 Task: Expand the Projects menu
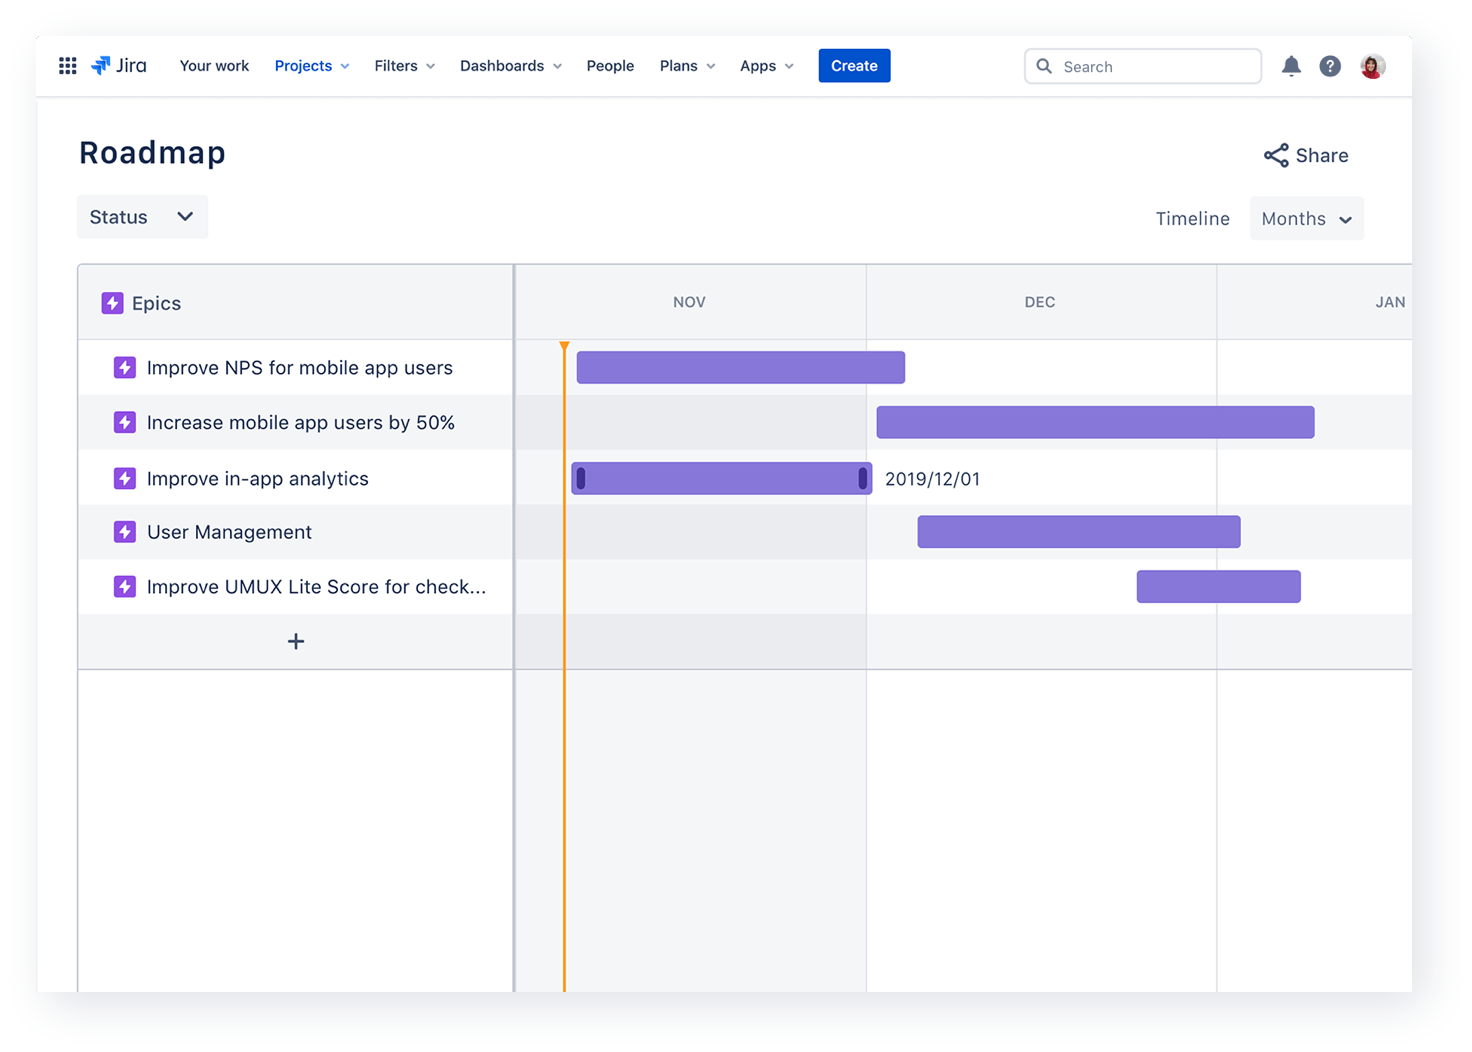311,66
